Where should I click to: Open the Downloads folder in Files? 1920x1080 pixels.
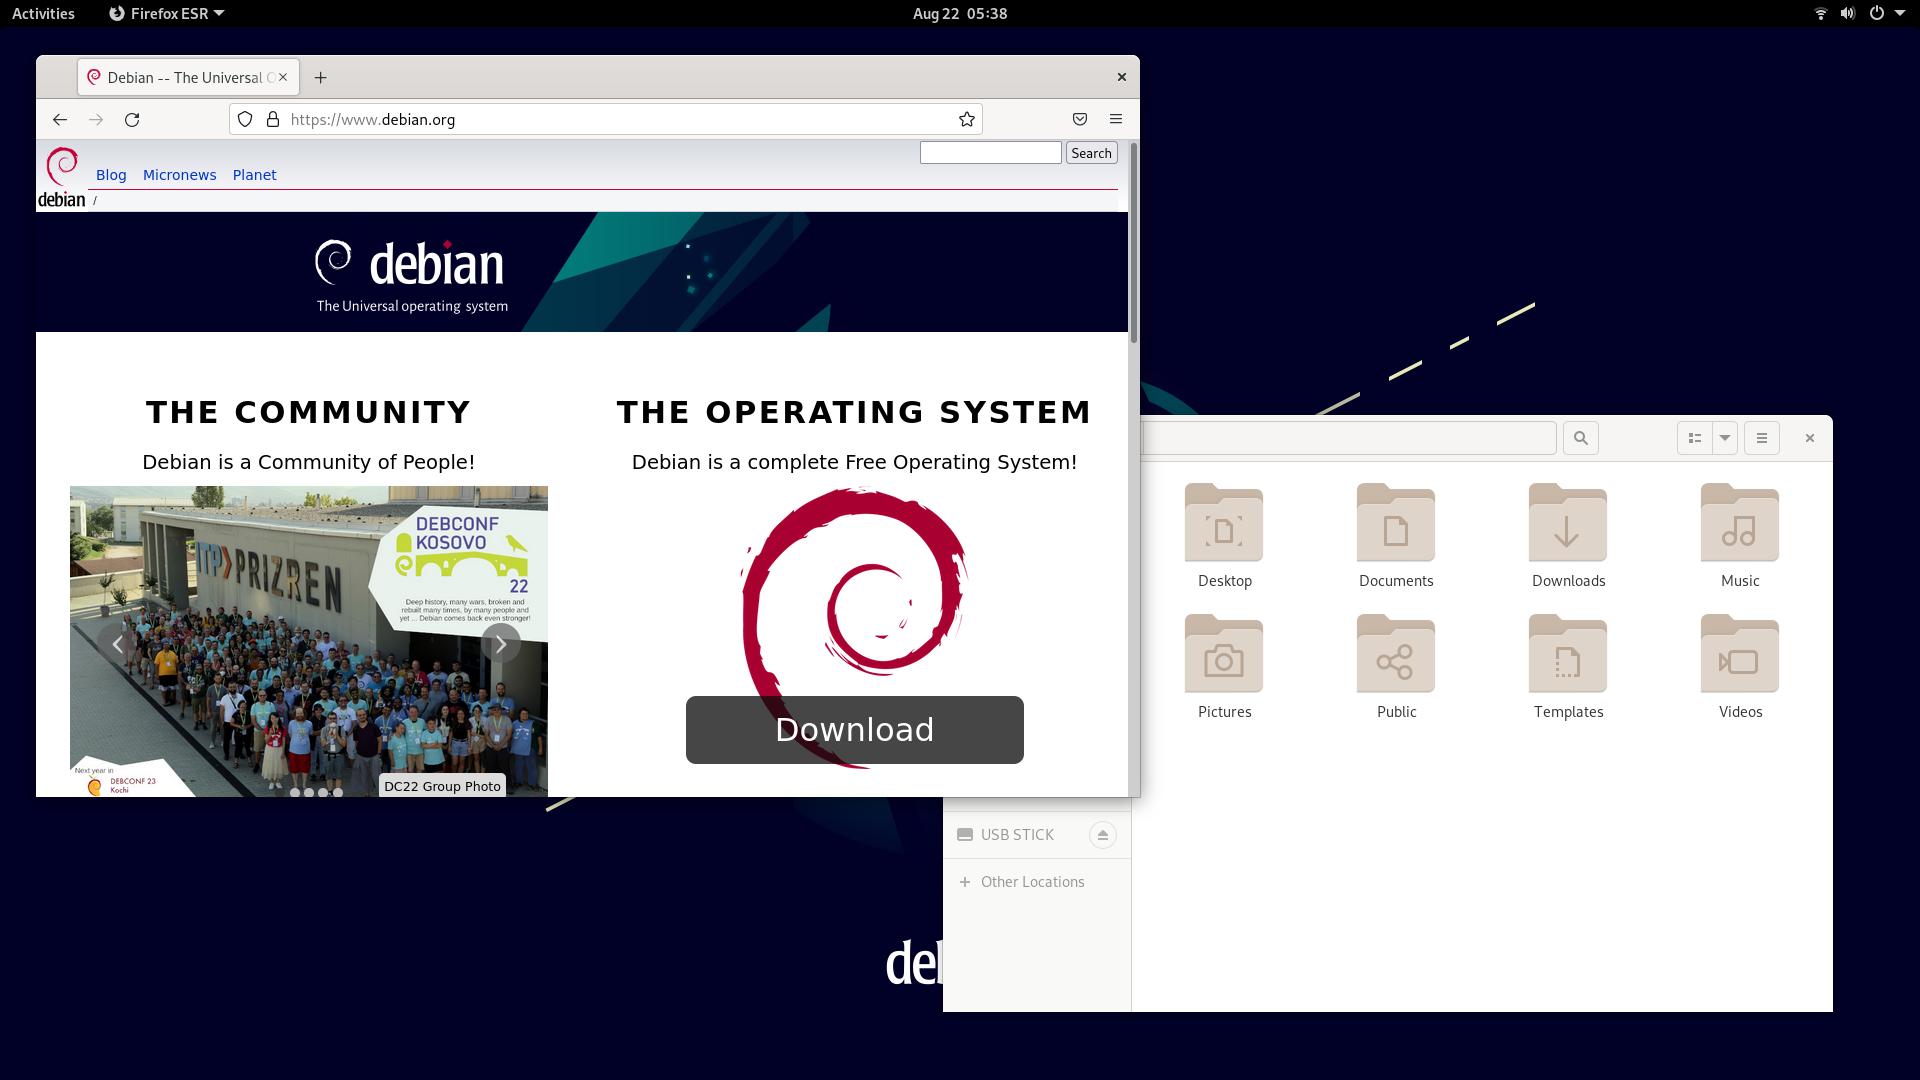1568,536
